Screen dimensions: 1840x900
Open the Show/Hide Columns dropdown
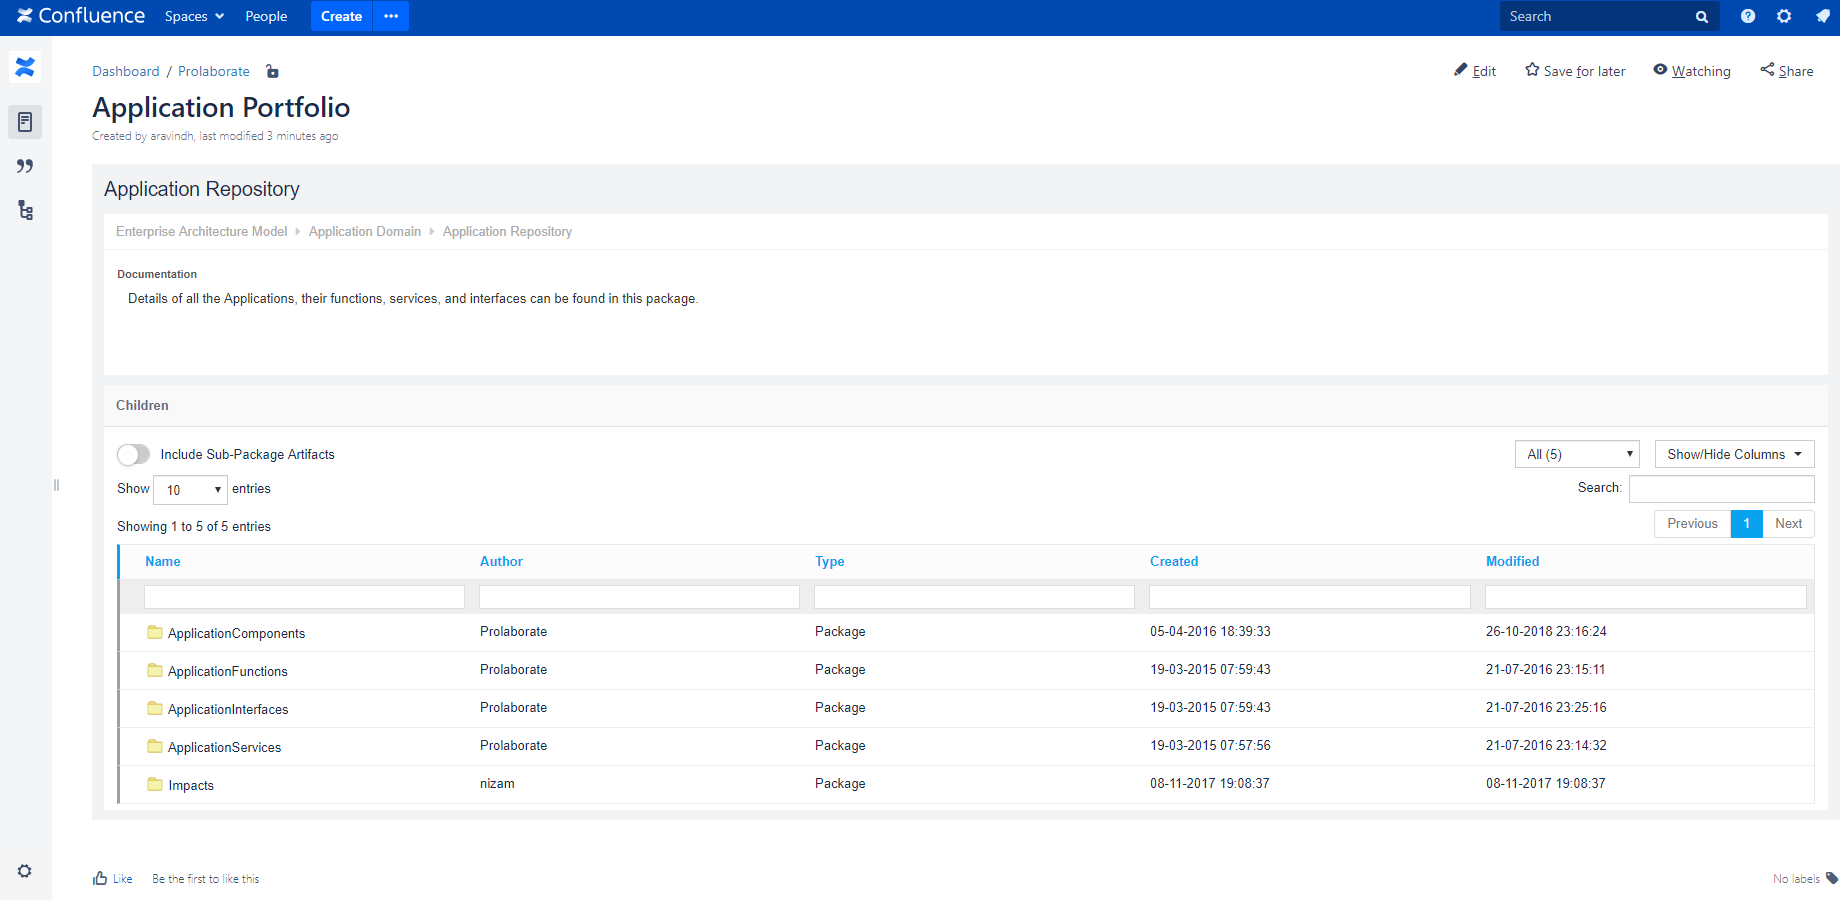coord(1734,454)
